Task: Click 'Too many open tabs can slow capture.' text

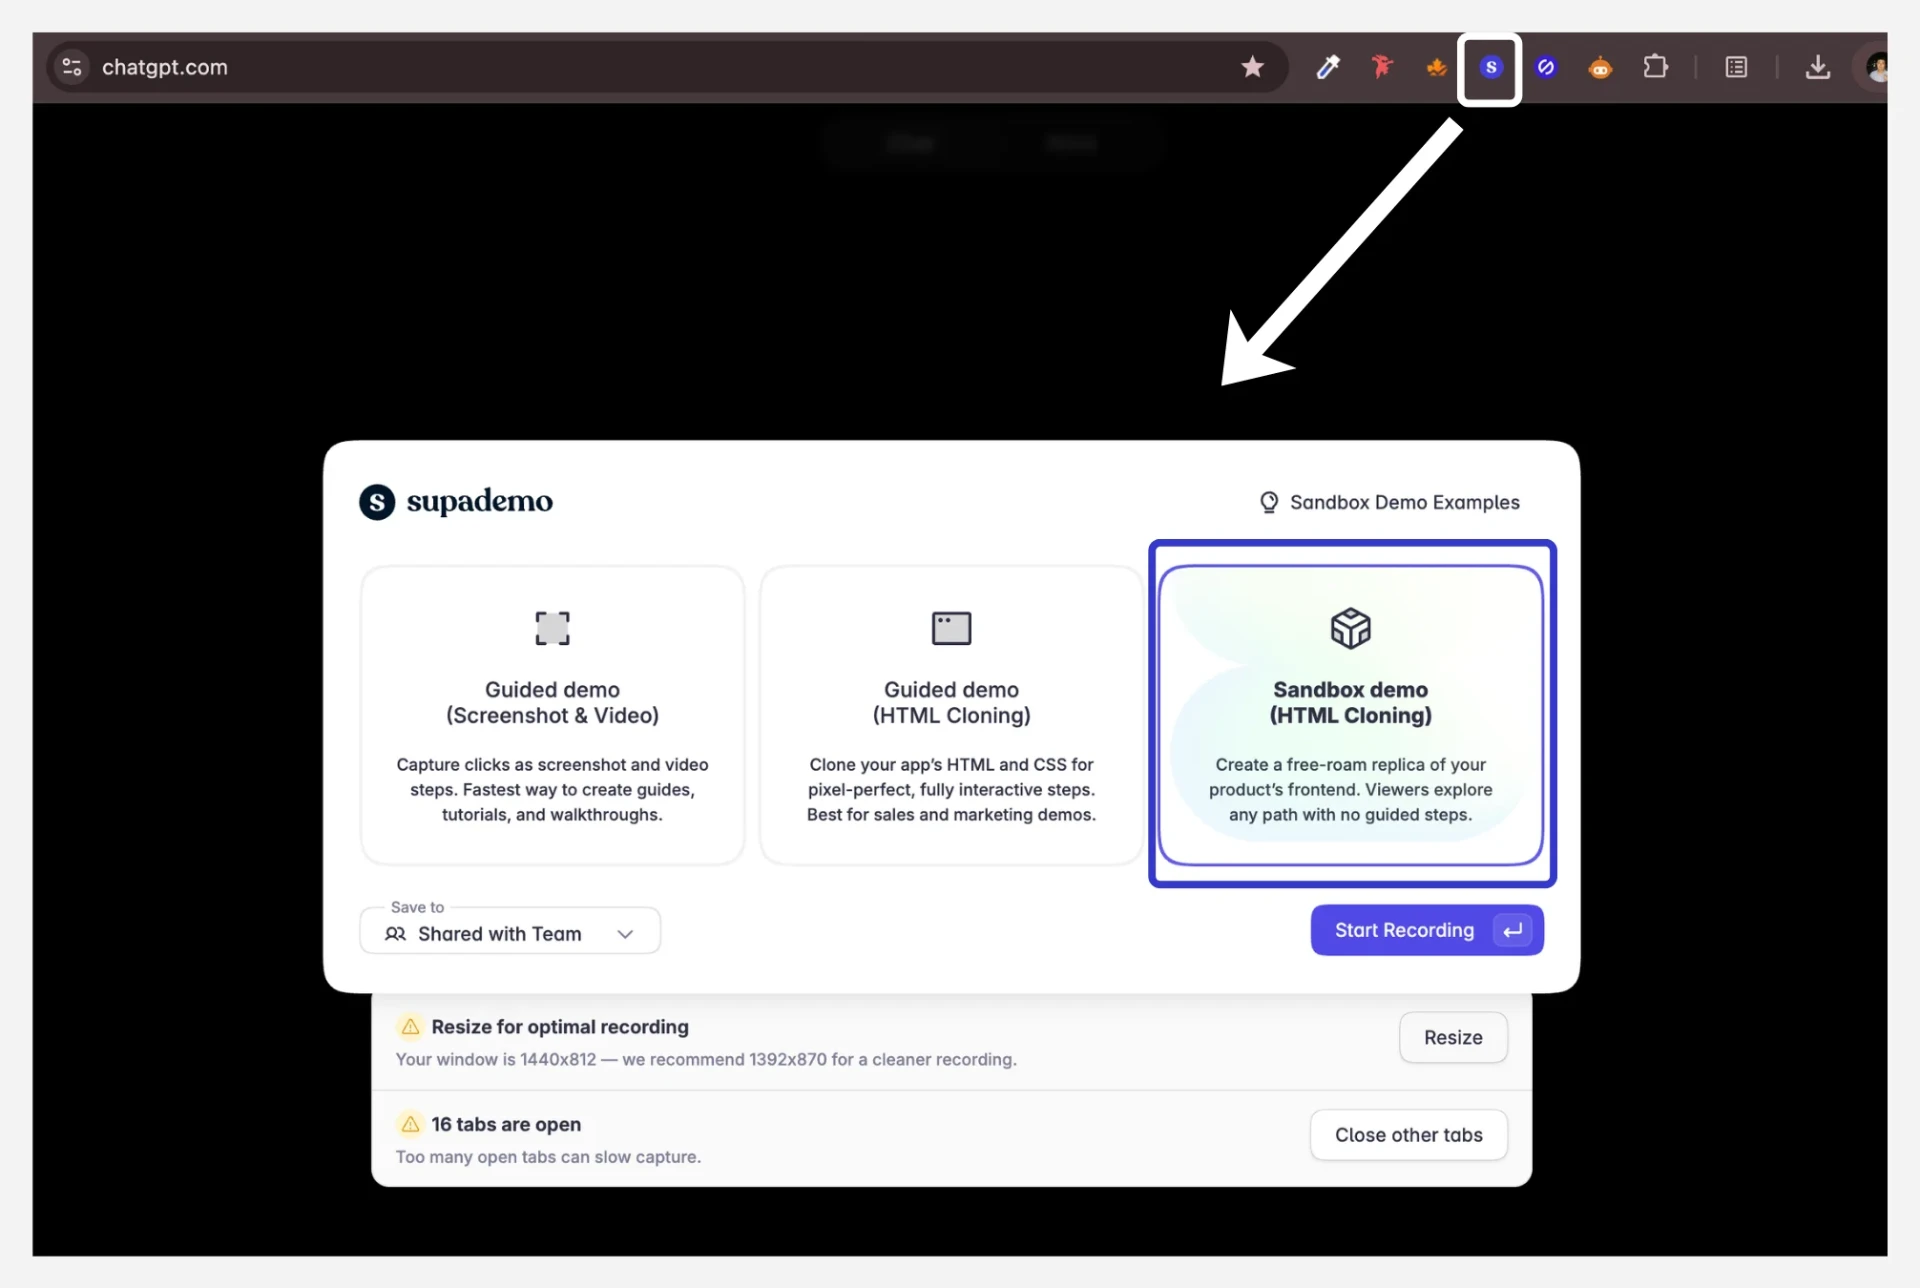Action: (x=548, y=1157)
